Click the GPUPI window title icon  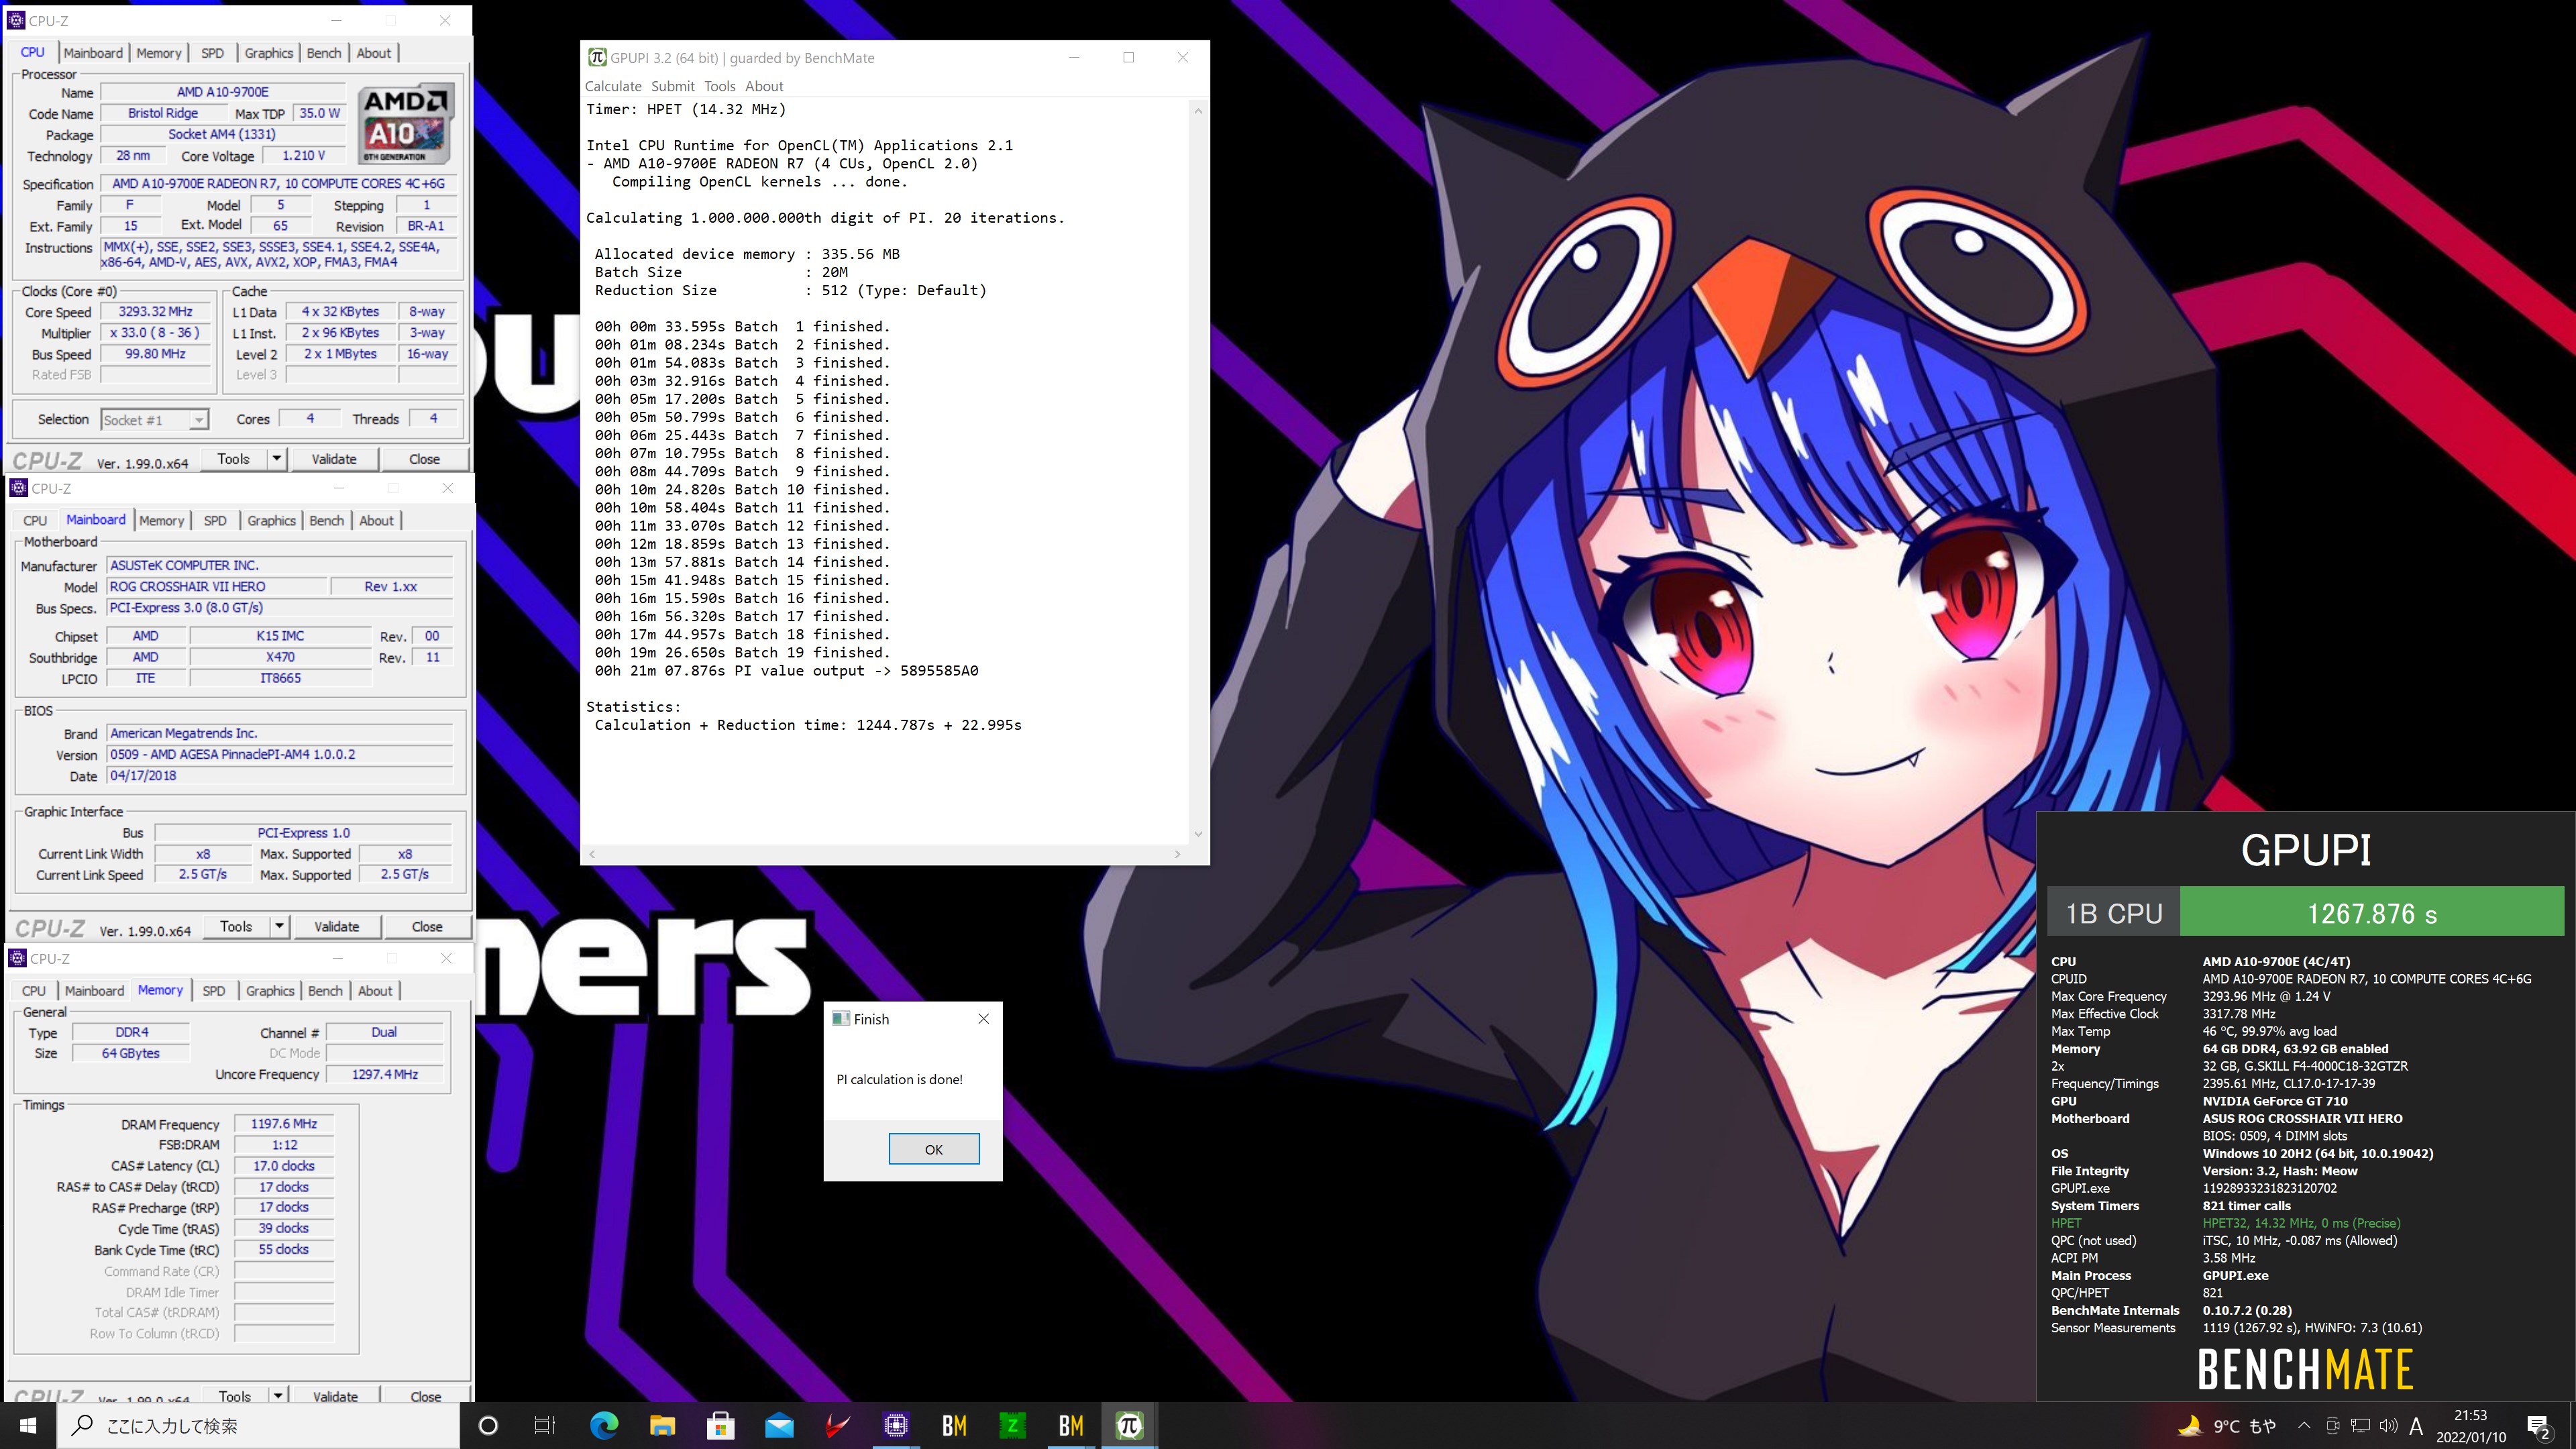point(597,58)
